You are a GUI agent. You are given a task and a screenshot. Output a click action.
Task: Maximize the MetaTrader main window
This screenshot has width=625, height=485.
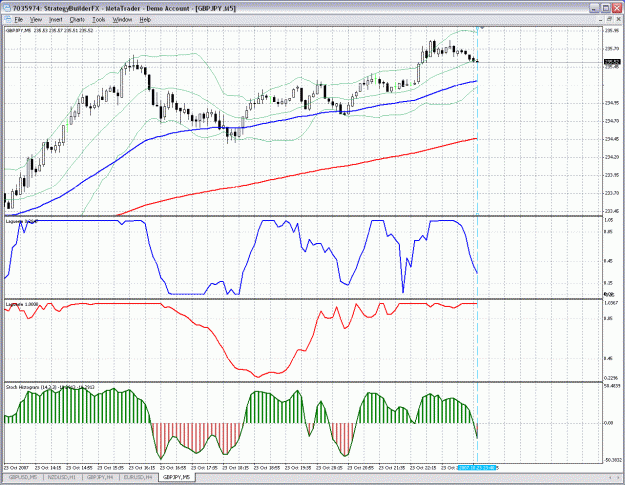pyautogui.click(x=605, y=8)
